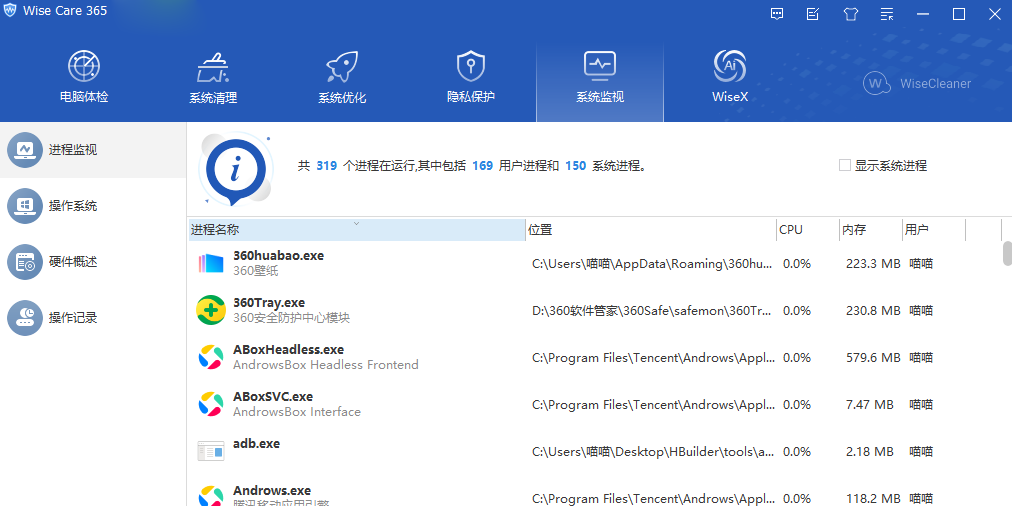The width and height of the screenshot is (1012, 506).
Task: Click the 360Safe safemon path text
Action: tap(653, 310)
